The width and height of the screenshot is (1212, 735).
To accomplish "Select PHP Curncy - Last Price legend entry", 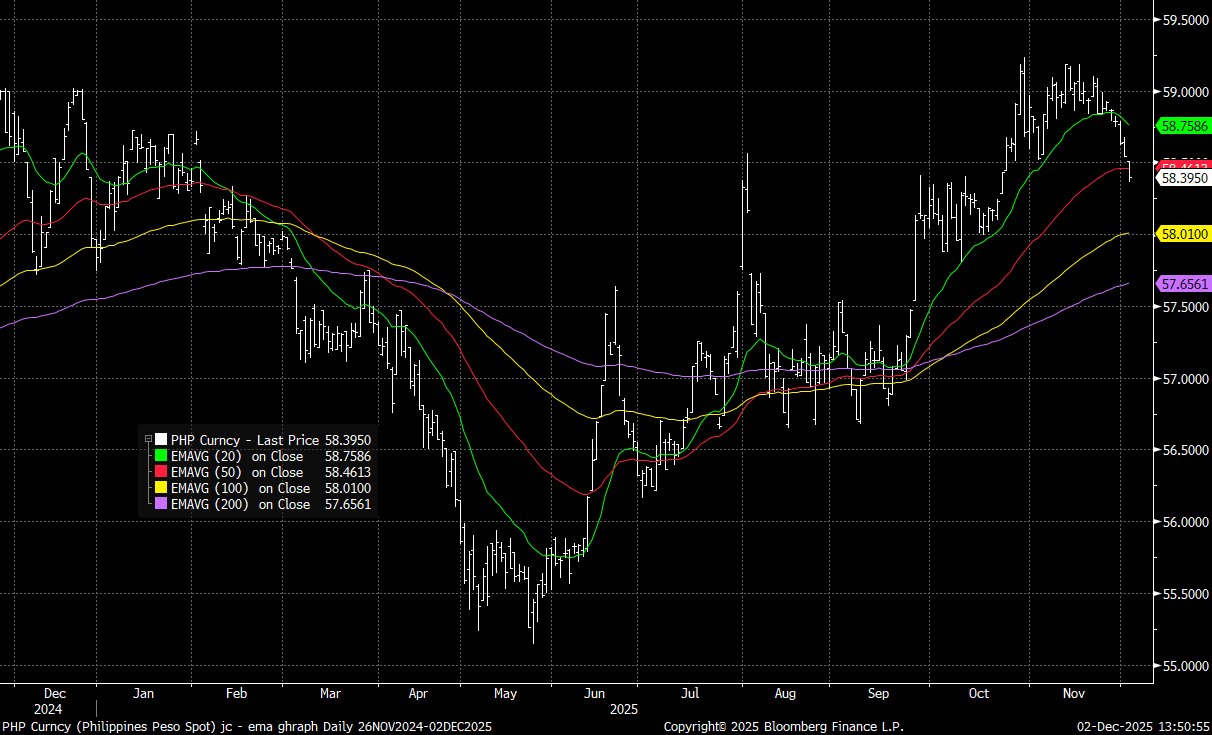I will pyautogui.click(x=245, y=439).
